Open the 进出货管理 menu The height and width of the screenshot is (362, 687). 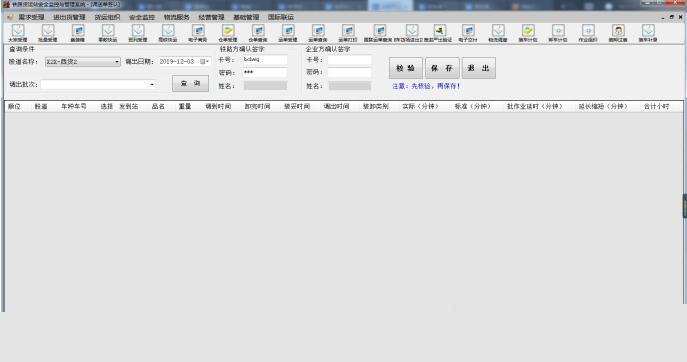pyautogui.click(x=69, y=17)
